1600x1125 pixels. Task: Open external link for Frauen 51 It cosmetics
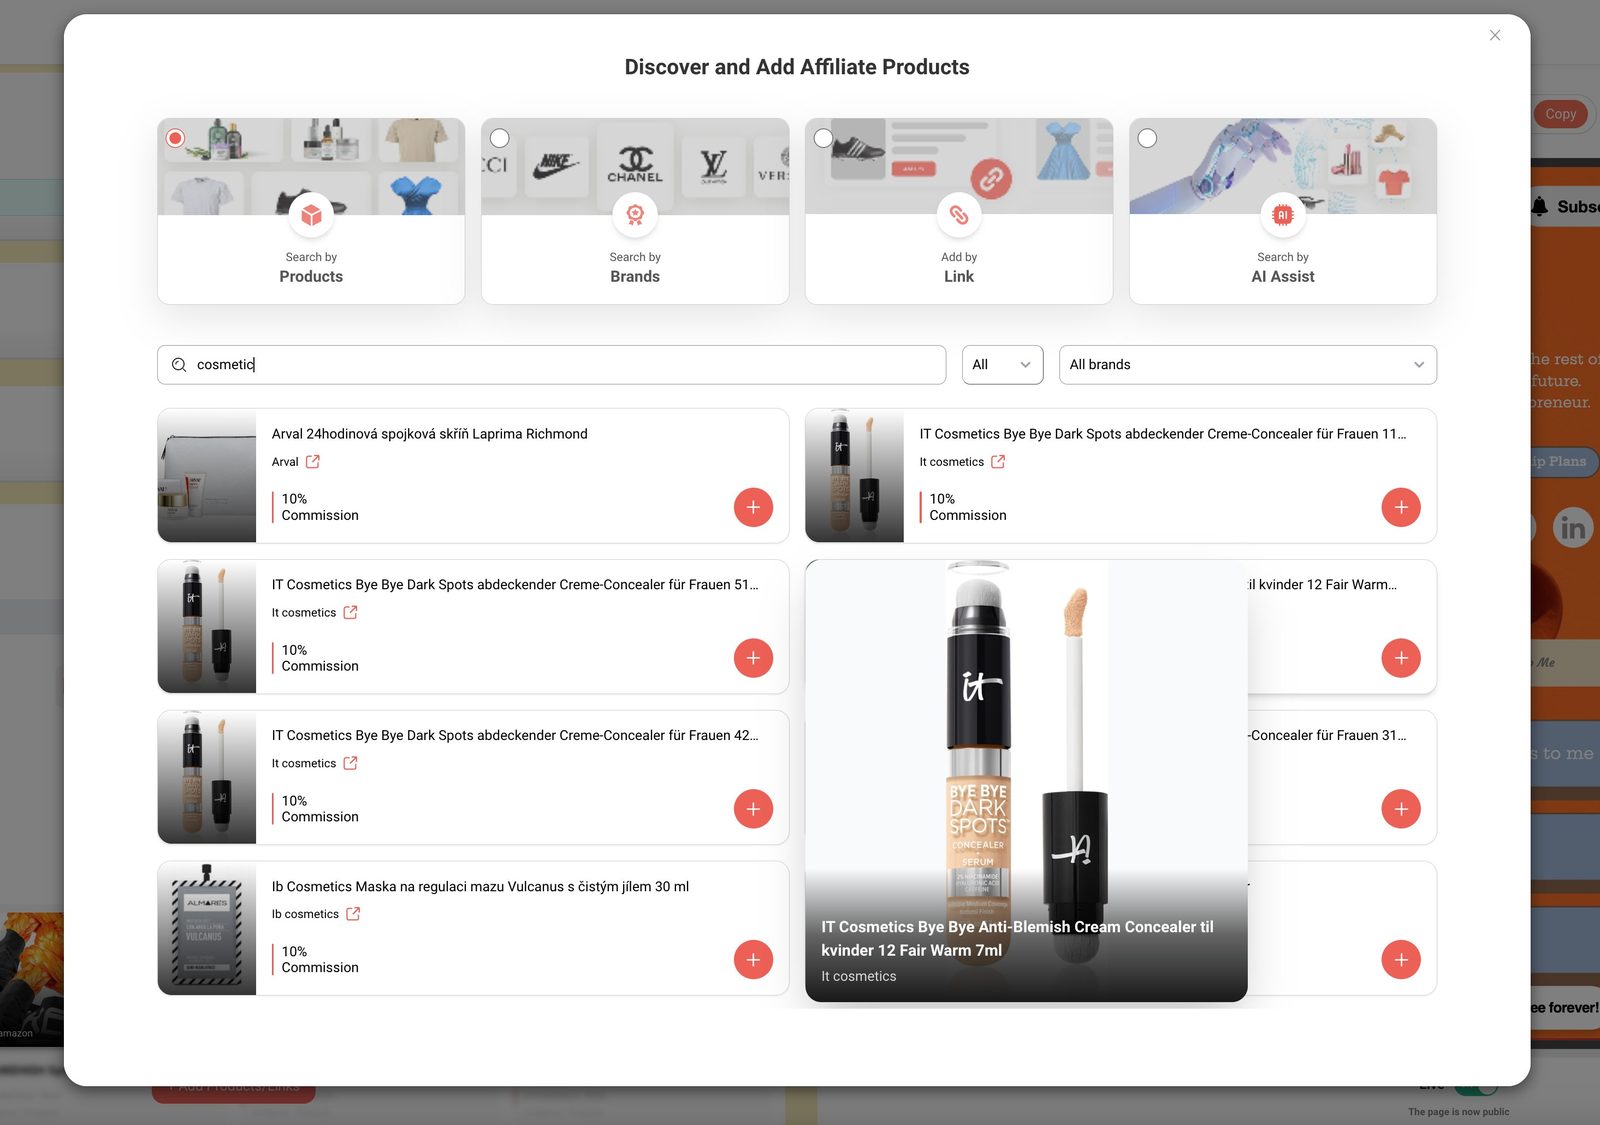350,613
